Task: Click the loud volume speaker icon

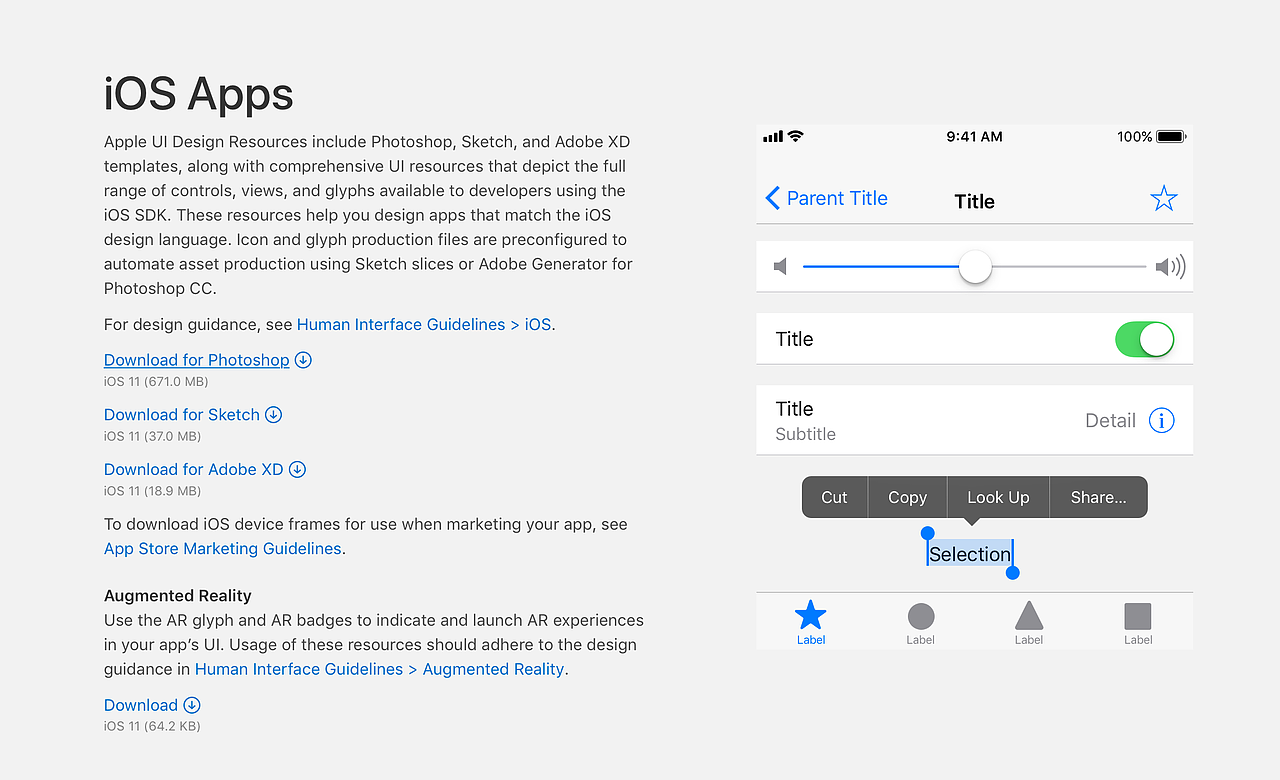Action: [1170, 266]
